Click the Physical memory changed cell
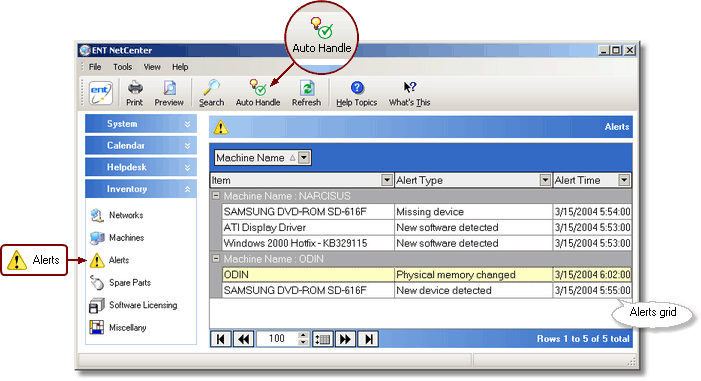Image resolution: width=701 pixels, height=381 pixels. pos(473,275)
